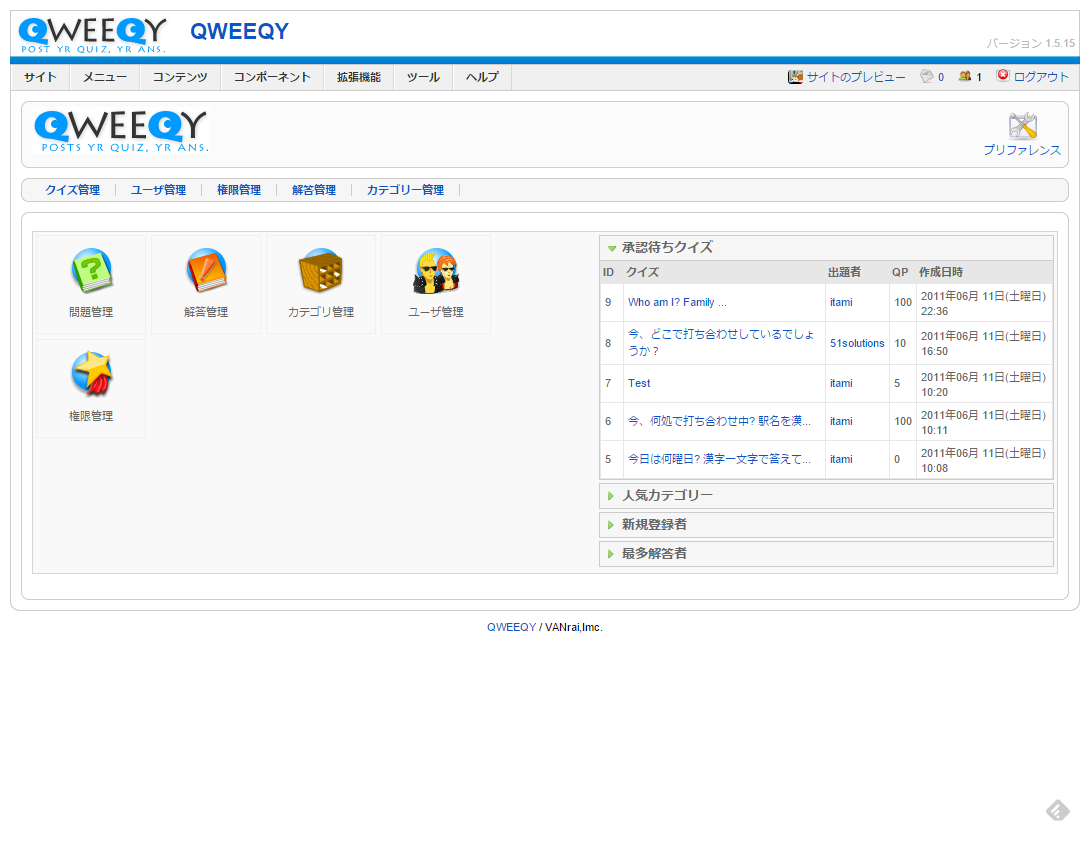
Task: Select the クイズ管理 submenu tab
Action: pos(72,190)
